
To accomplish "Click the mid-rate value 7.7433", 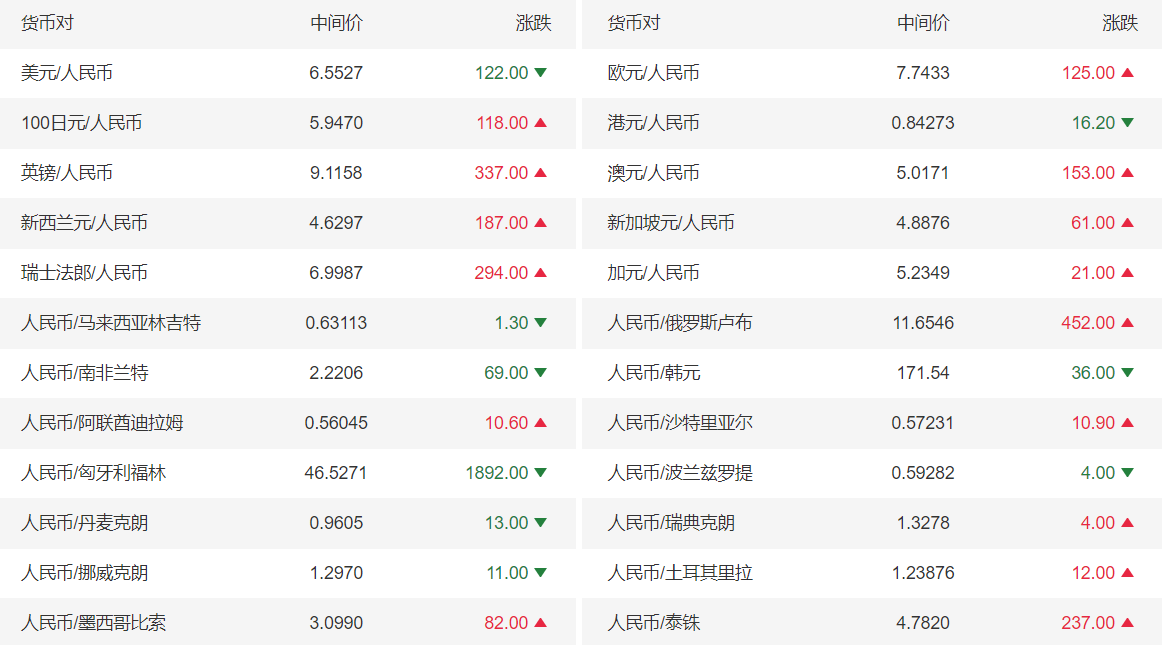I will pos(923,73).
